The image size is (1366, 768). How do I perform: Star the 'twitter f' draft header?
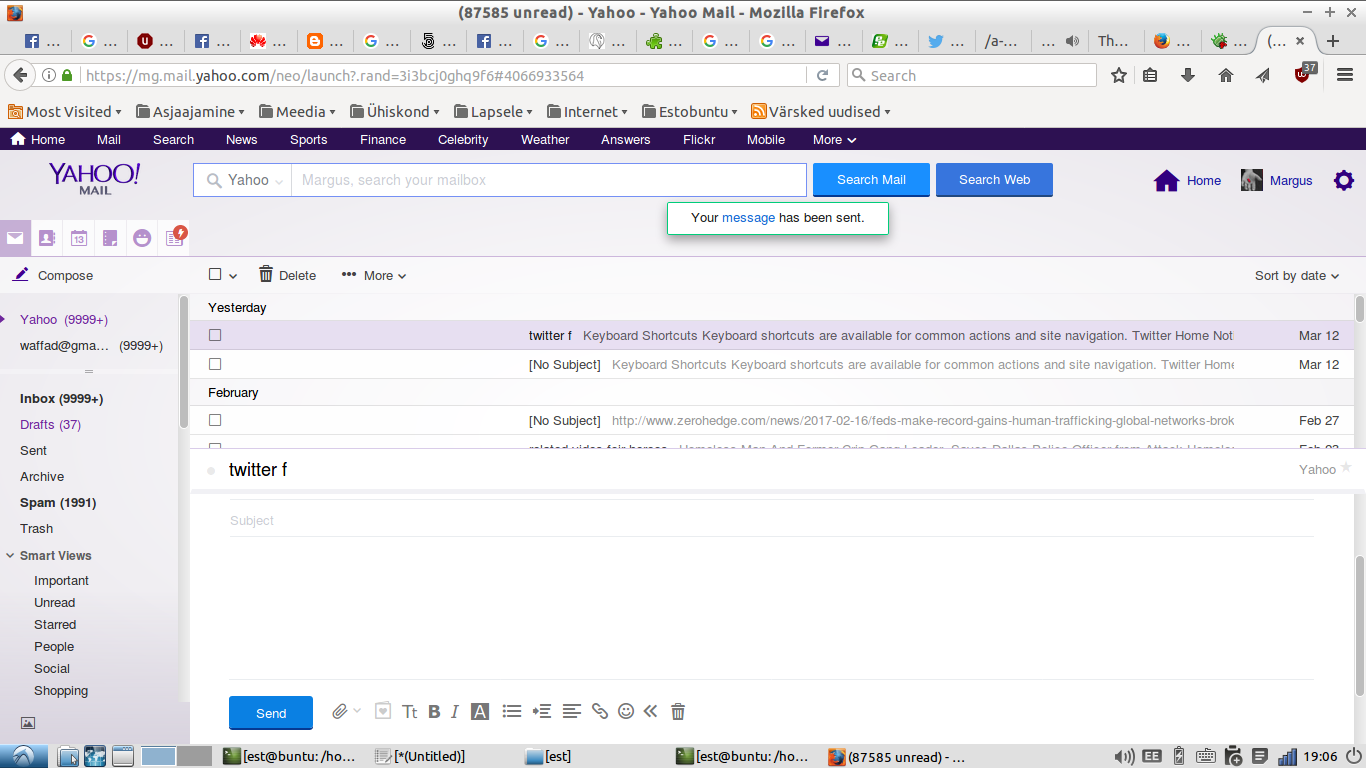tap(1345, 467)
